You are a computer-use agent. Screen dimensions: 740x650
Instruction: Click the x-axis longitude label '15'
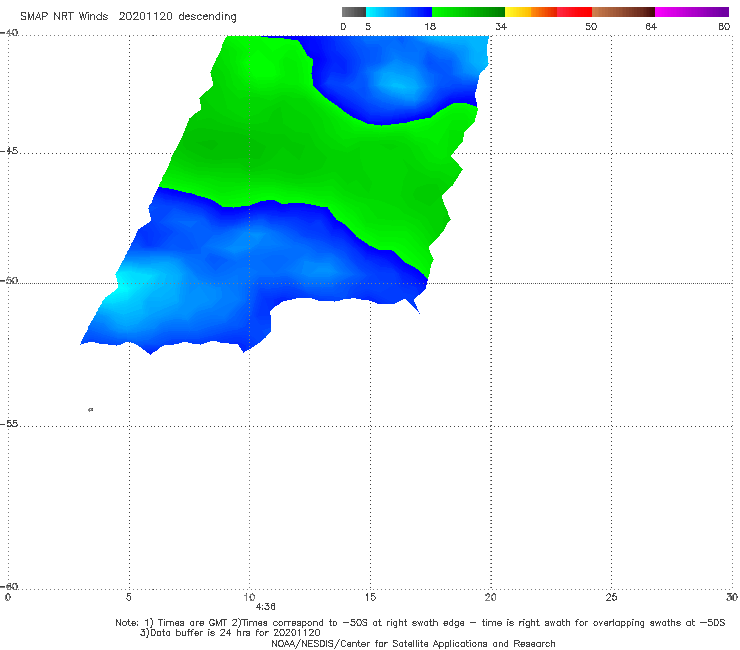pyautogui.click(x=370, y=597)
